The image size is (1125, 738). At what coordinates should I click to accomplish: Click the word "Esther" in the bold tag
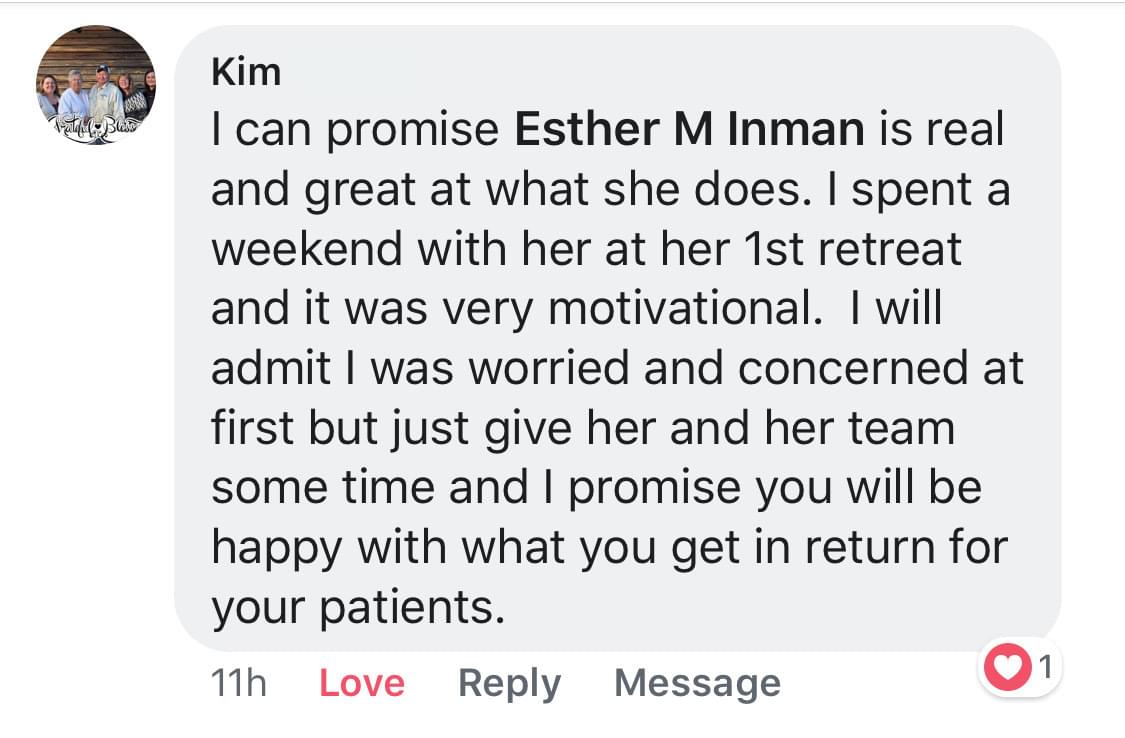pos(587,129)
